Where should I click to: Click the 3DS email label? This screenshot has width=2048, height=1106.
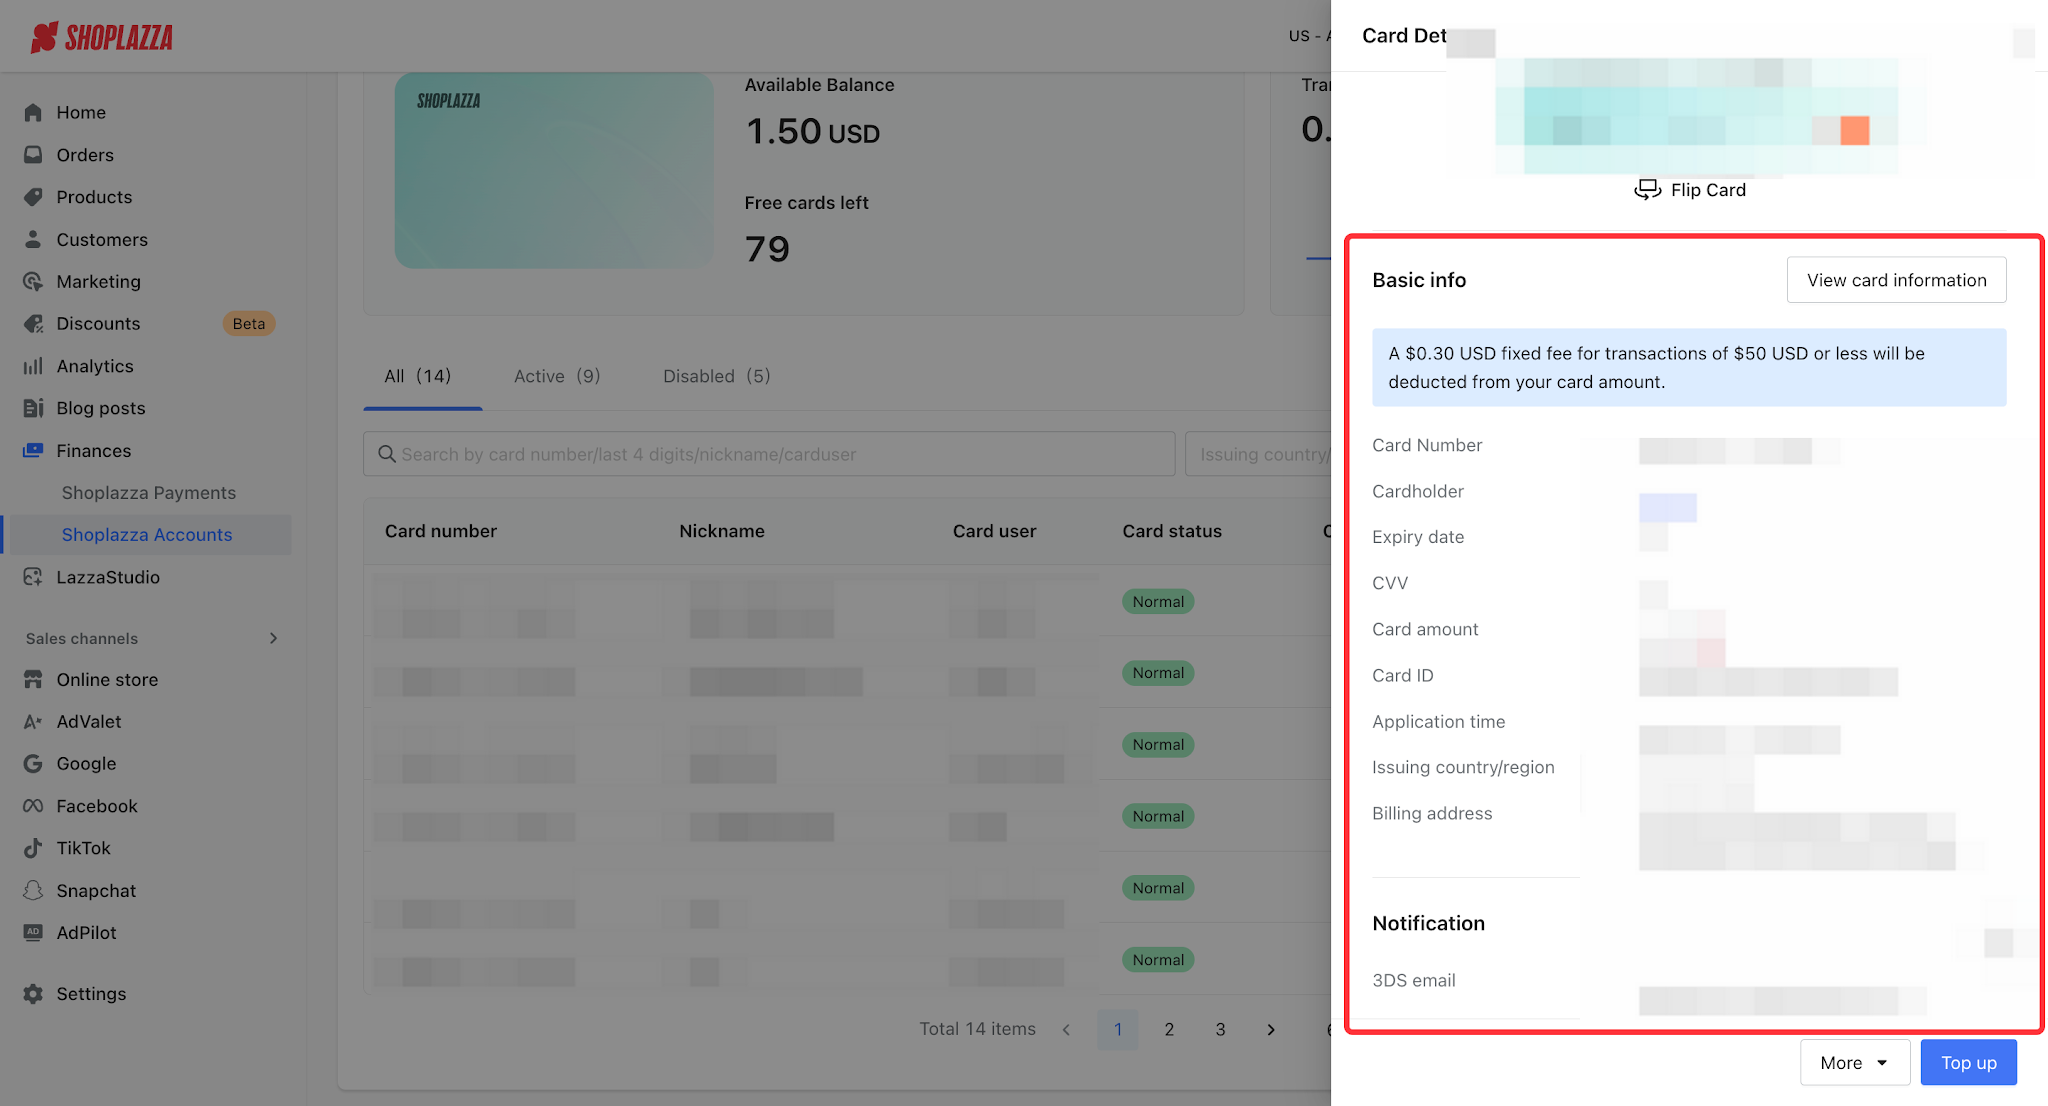coord(1414,980)
